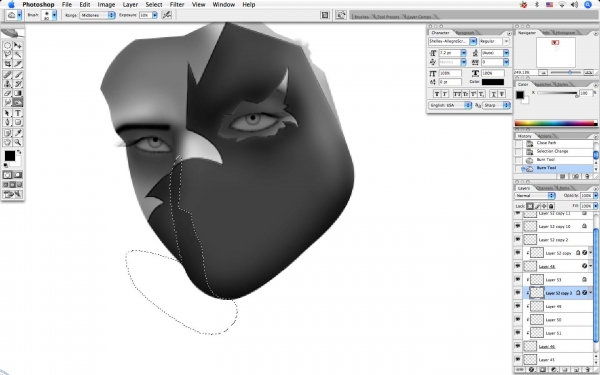Select the Eyedropper tool
The image size is (600, 375).
click(18, 133)
